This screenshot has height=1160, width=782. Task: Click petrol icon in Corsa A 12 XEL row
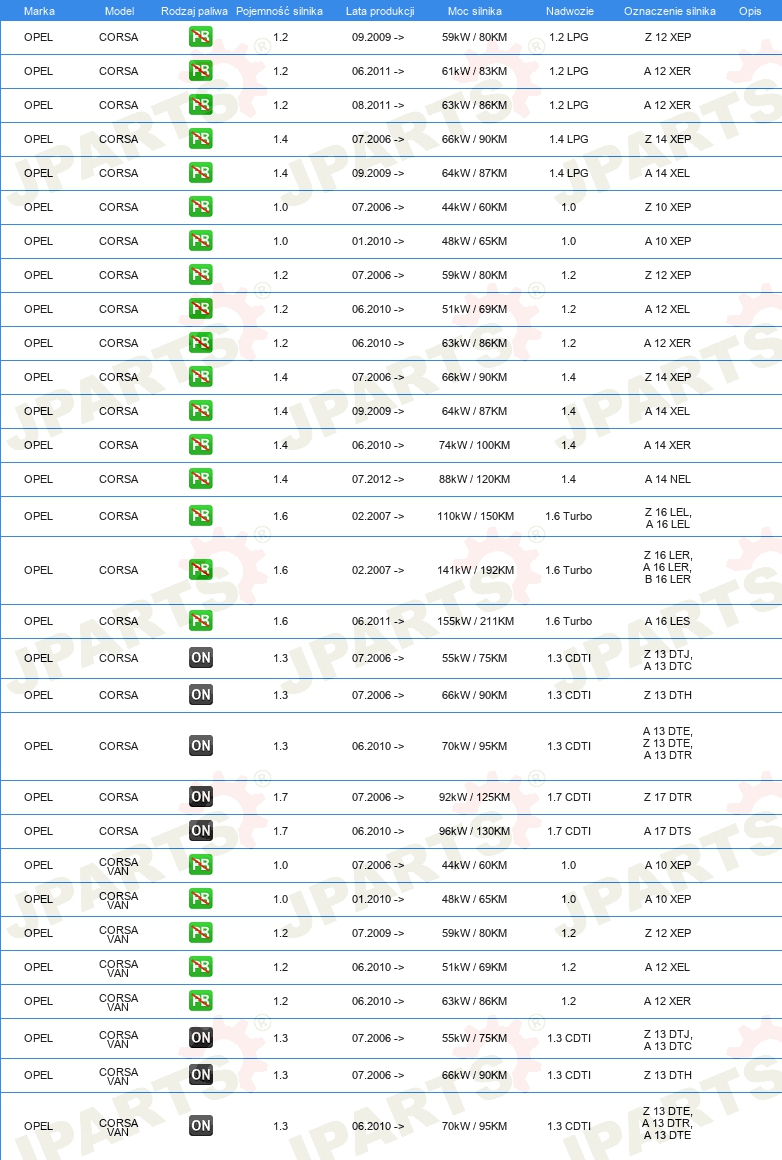pyautogui.click(x=200, y=309)
